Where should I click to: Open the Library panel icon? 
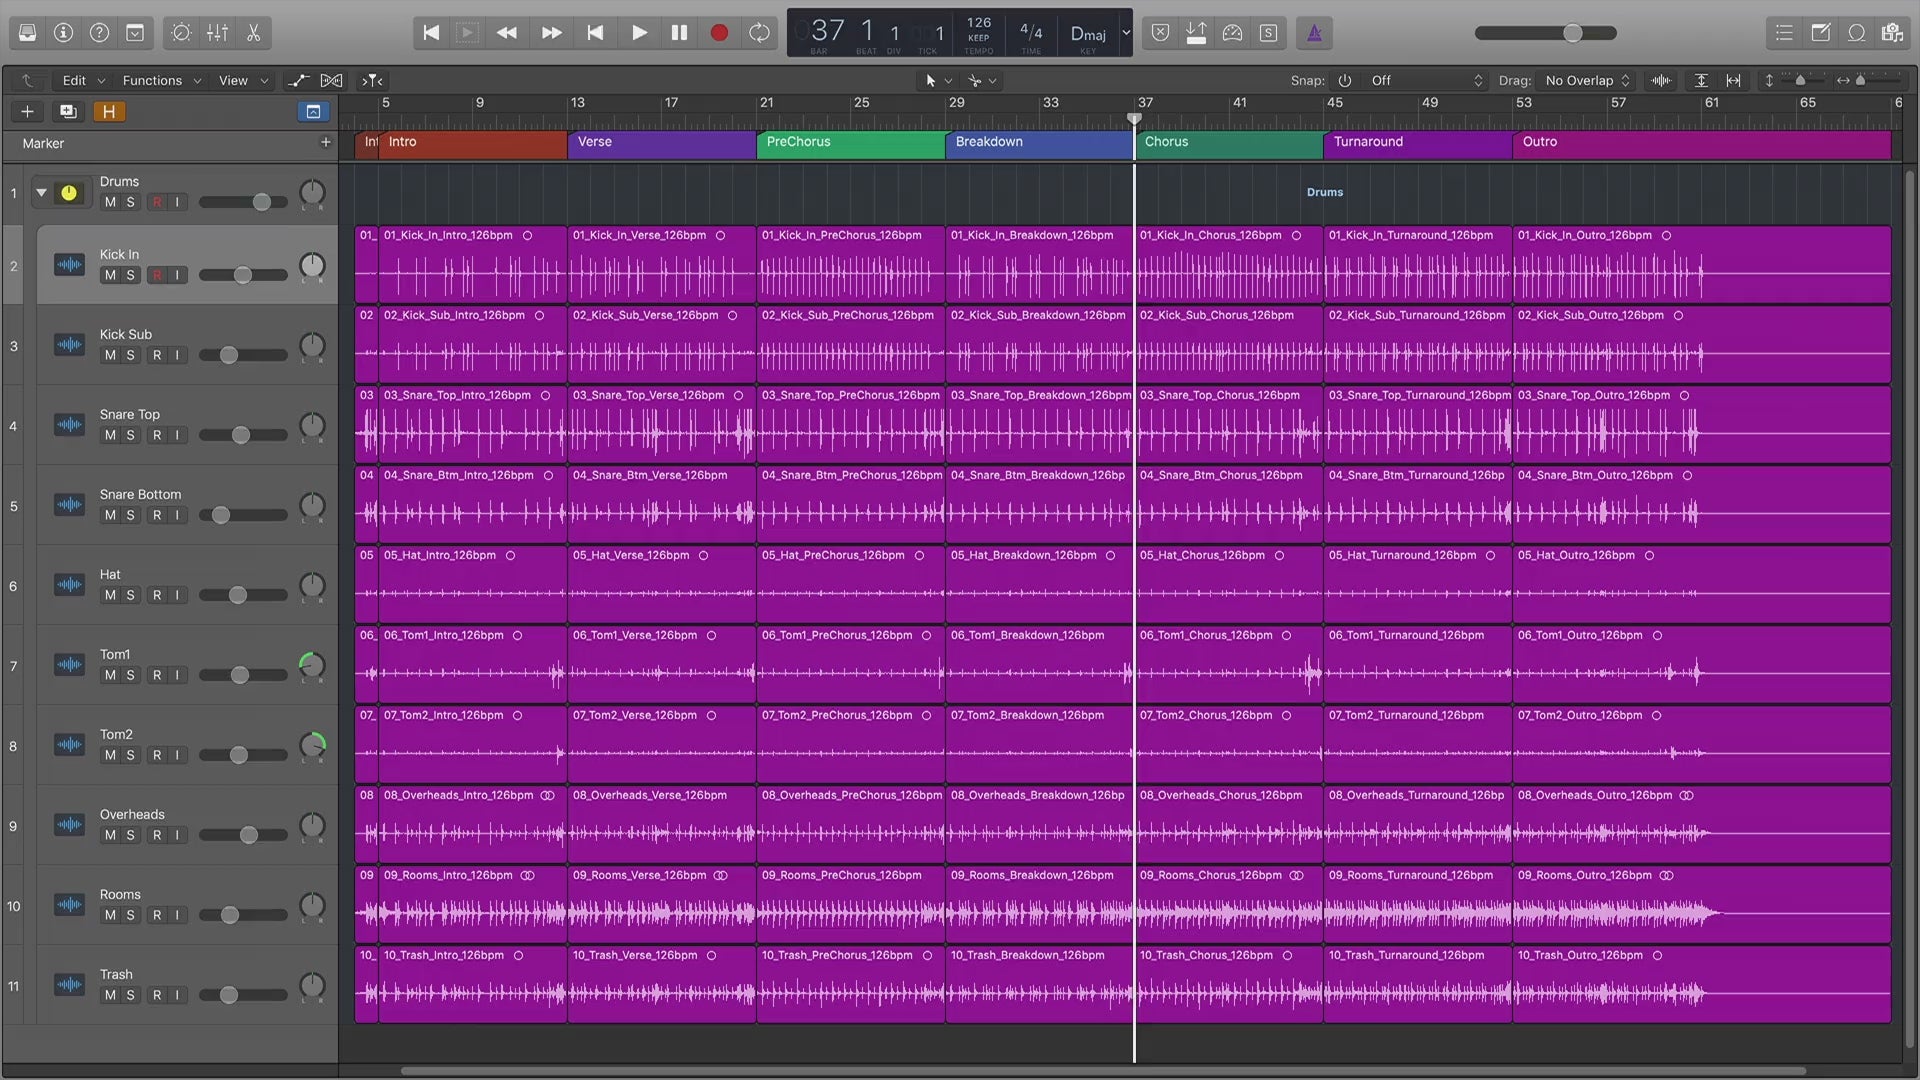[x=27, y=33]
